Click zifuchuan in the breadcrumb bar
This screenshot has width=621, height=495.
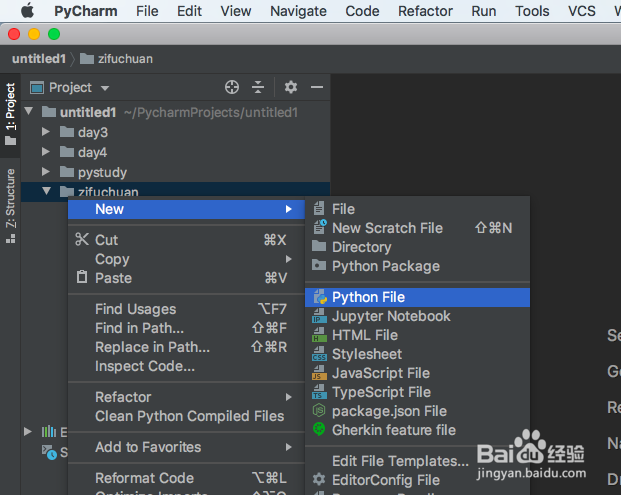point(116,59)
